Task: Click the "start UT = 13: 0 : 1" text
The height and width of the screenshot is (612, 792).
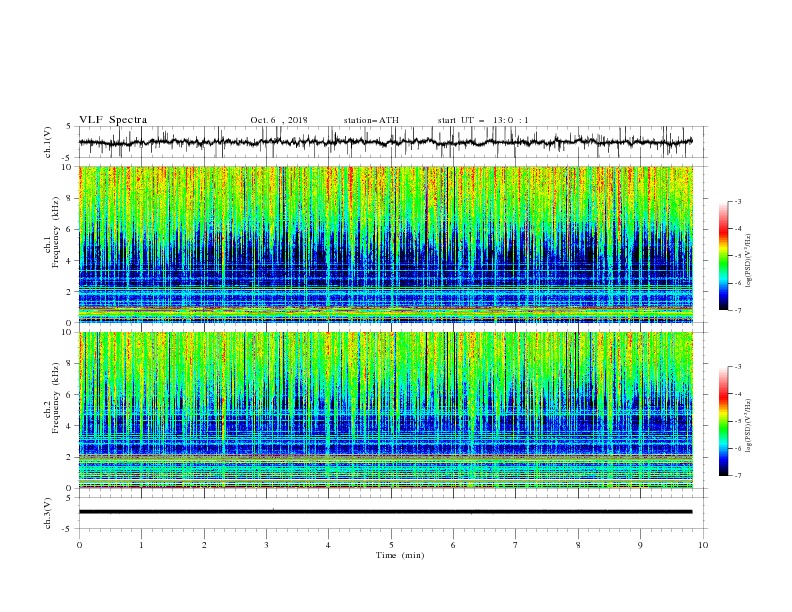Action: [x=483, y=120]
